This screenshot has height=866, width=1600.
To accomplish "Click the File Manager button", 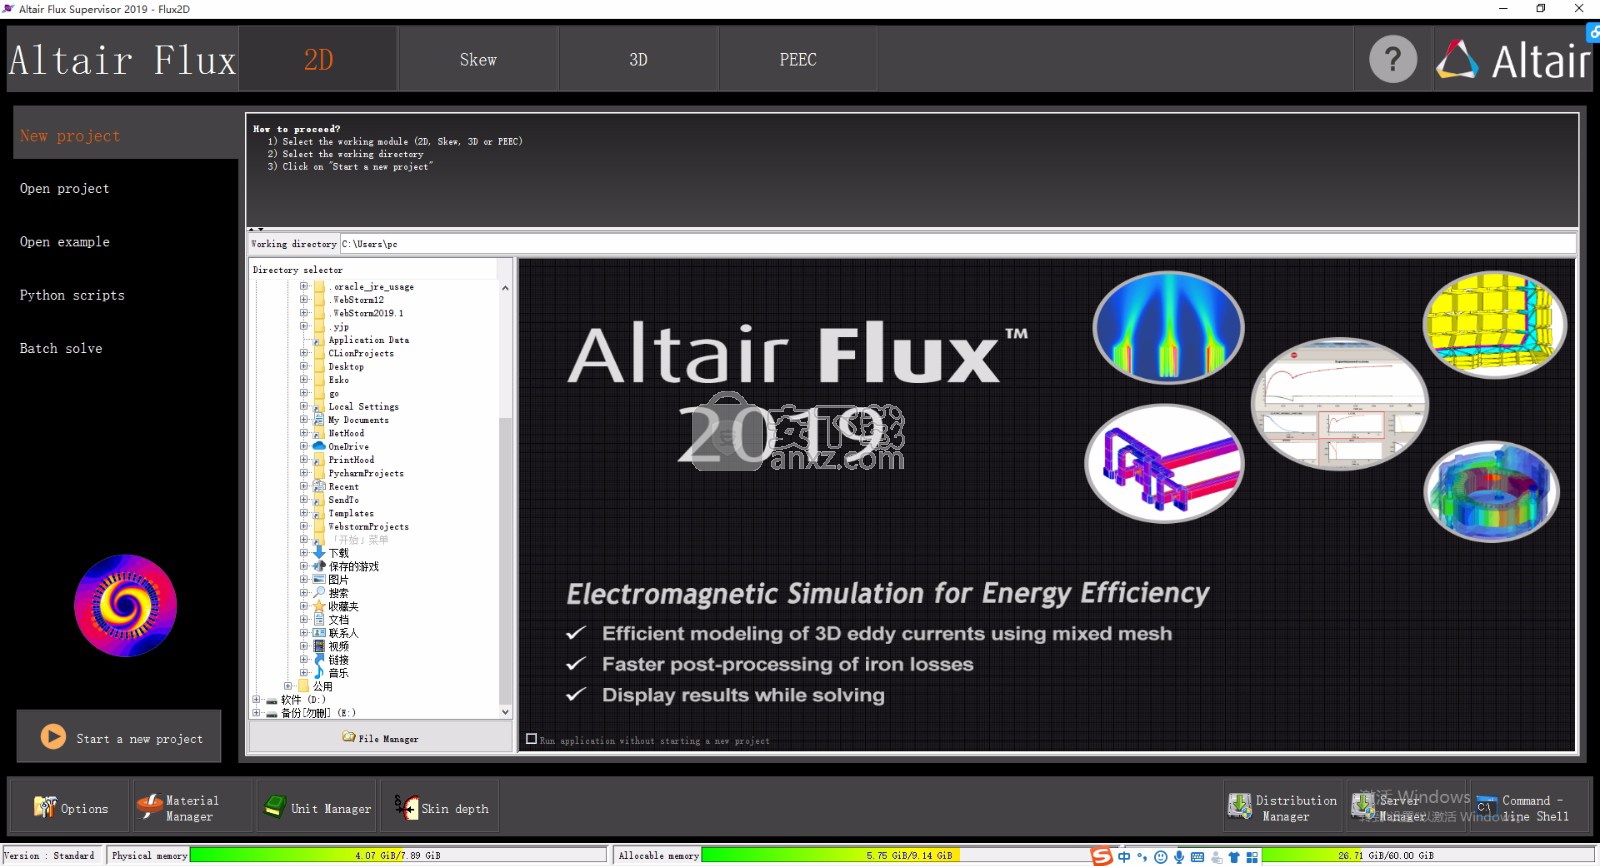I will coord(381,738).
